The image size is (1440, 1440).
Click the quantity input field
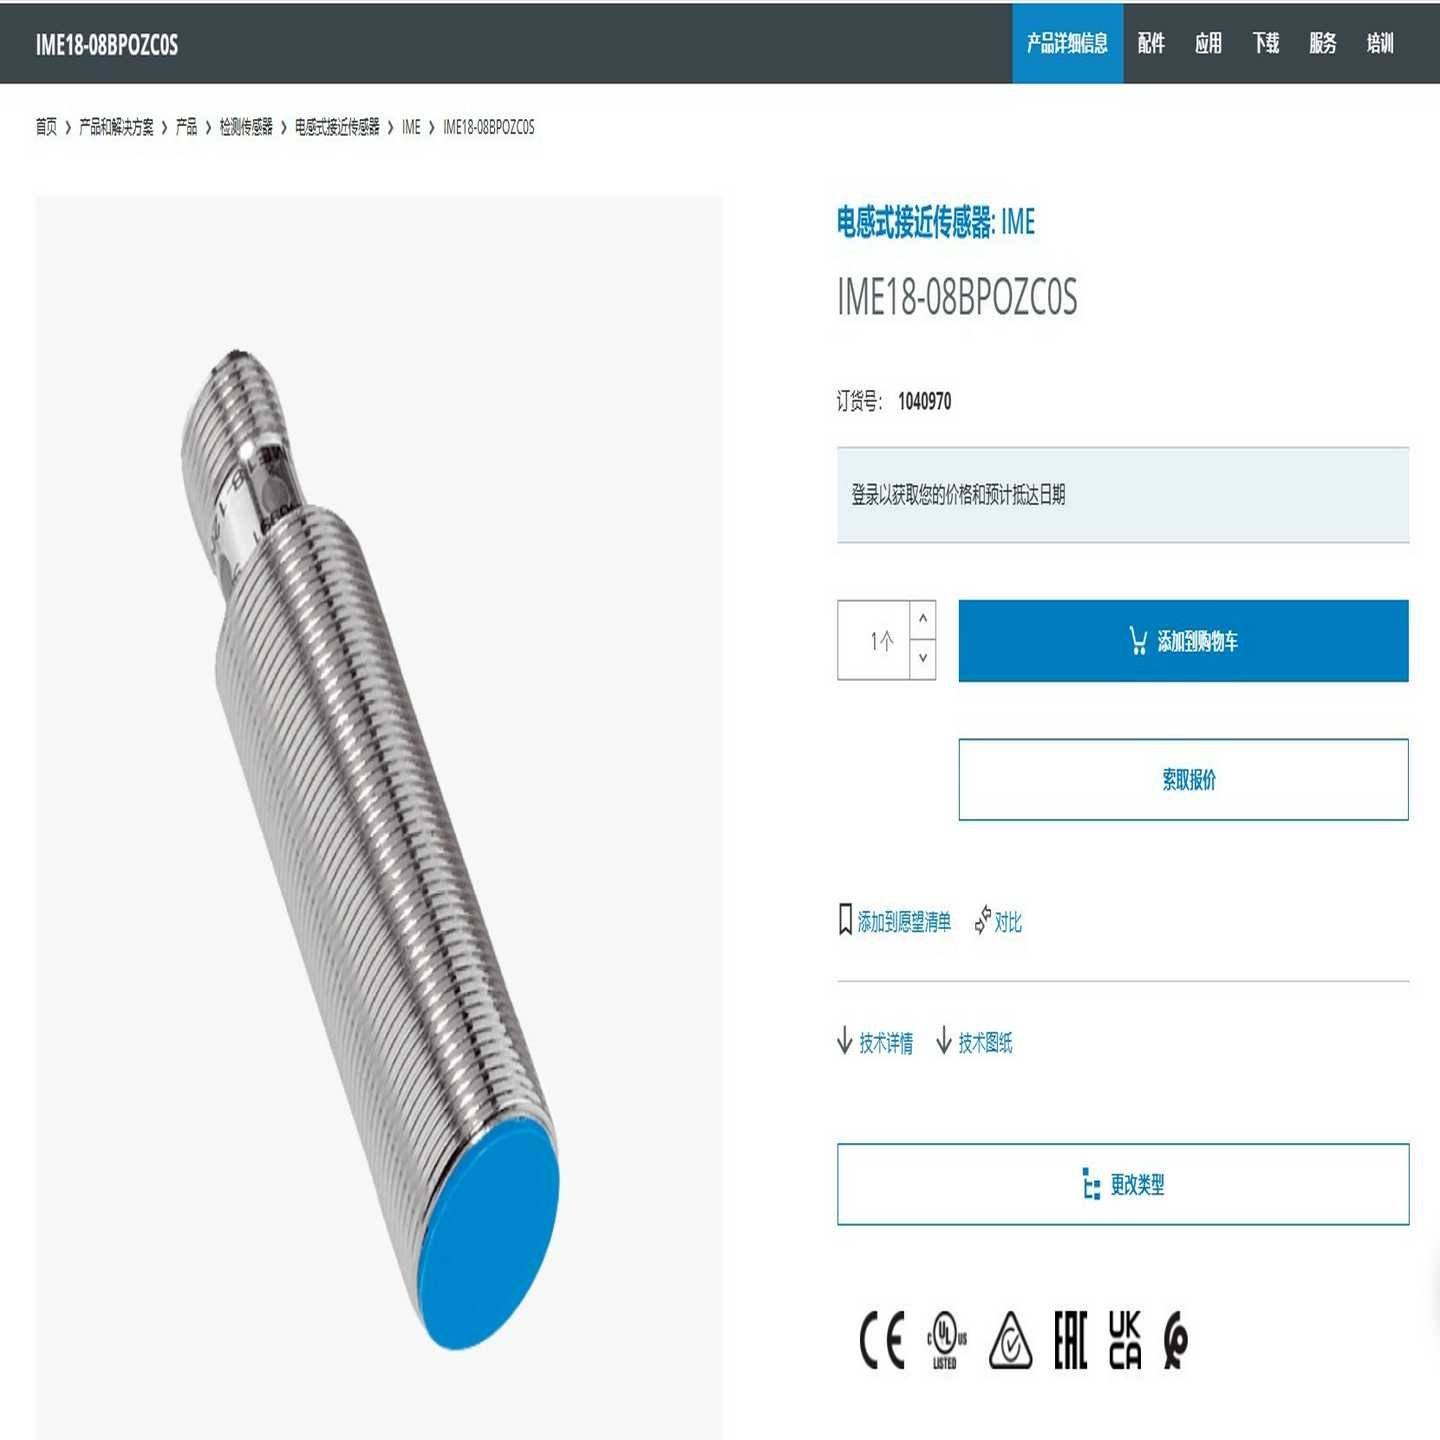(873, 640)
